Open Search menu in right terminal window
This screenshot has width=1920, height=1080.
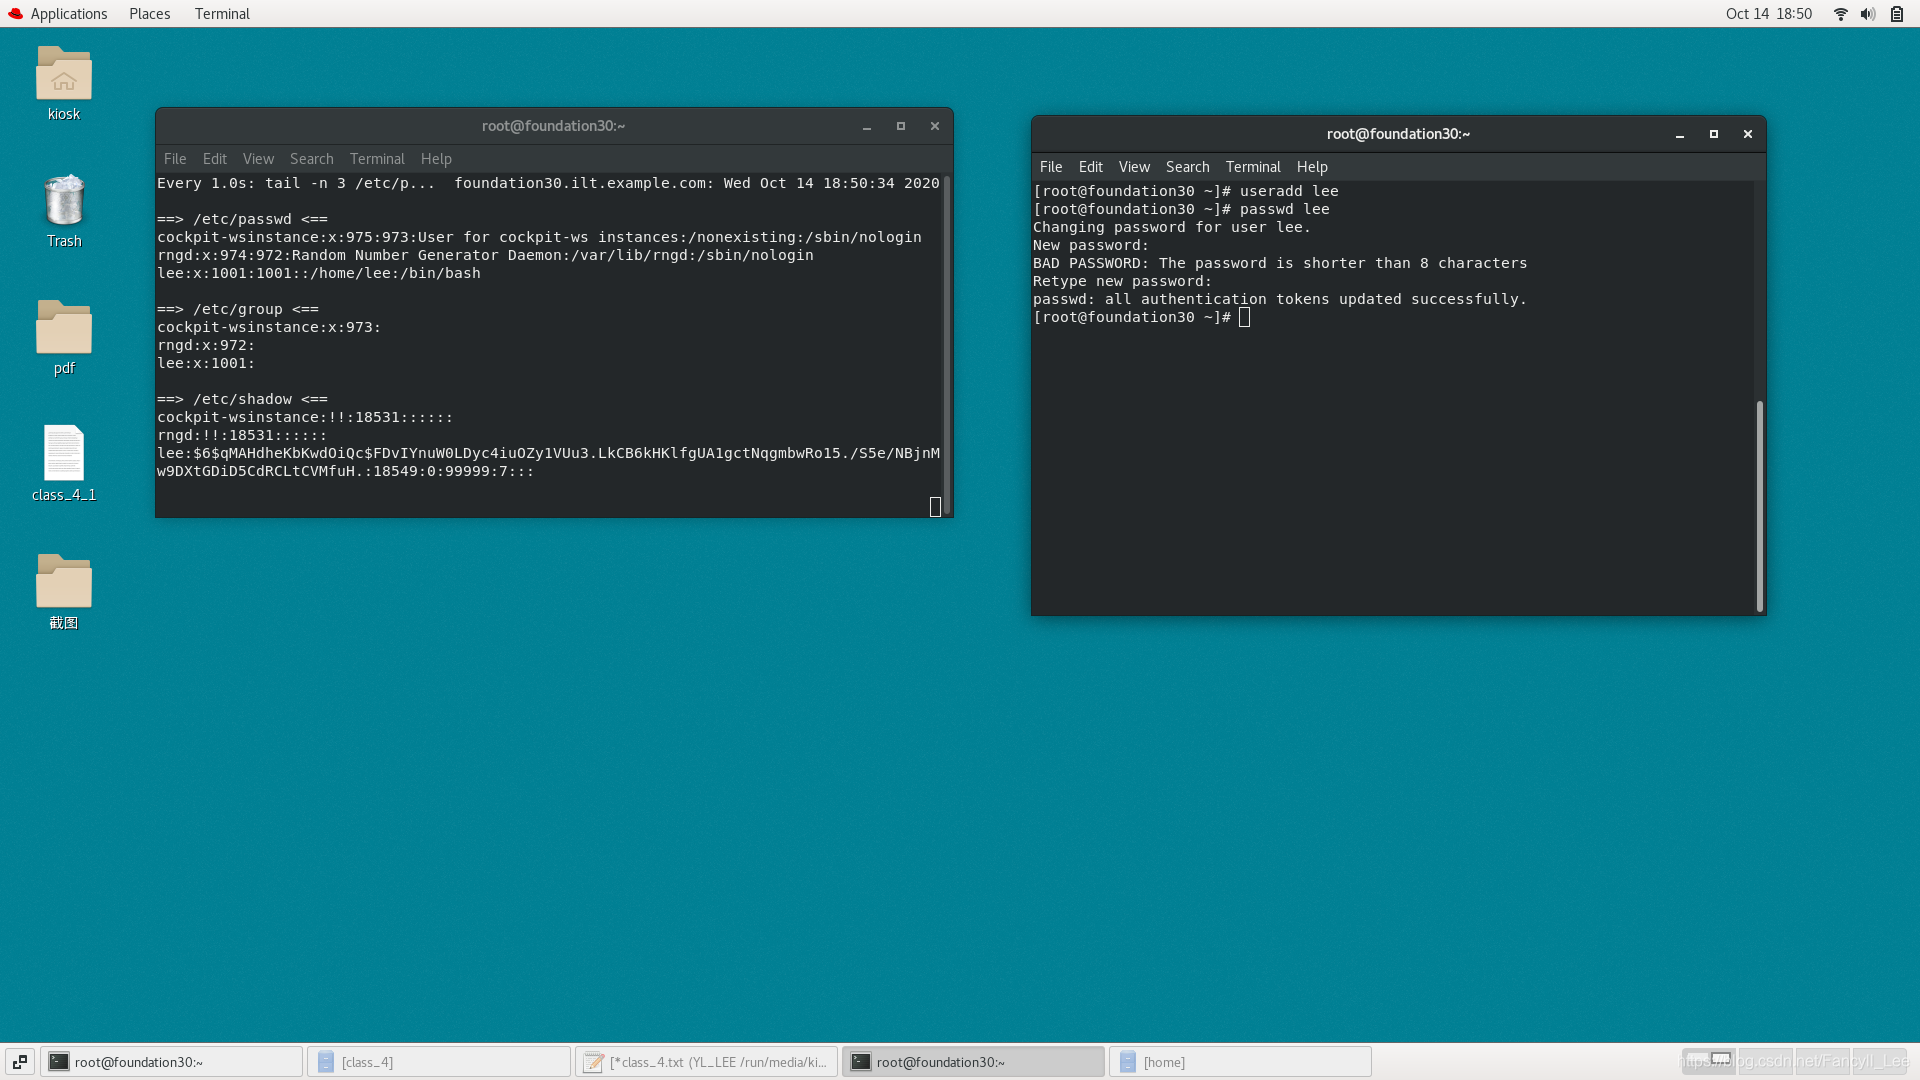click(1187, 167)
